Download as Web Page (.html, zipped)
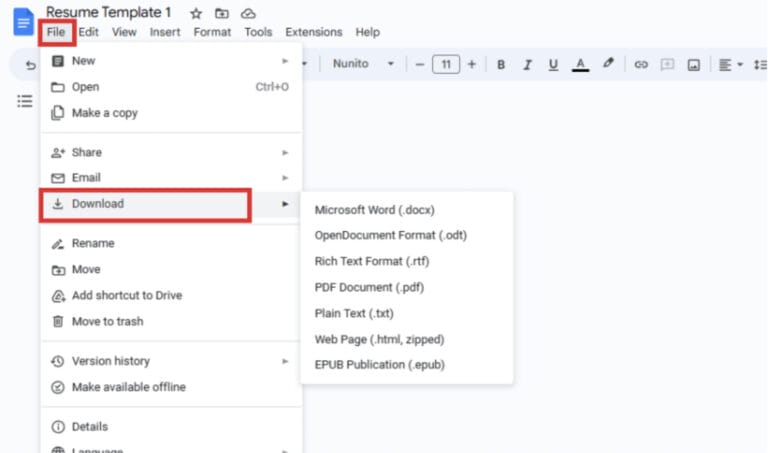Viewport: 768px width, 453px height. point(407,339)
